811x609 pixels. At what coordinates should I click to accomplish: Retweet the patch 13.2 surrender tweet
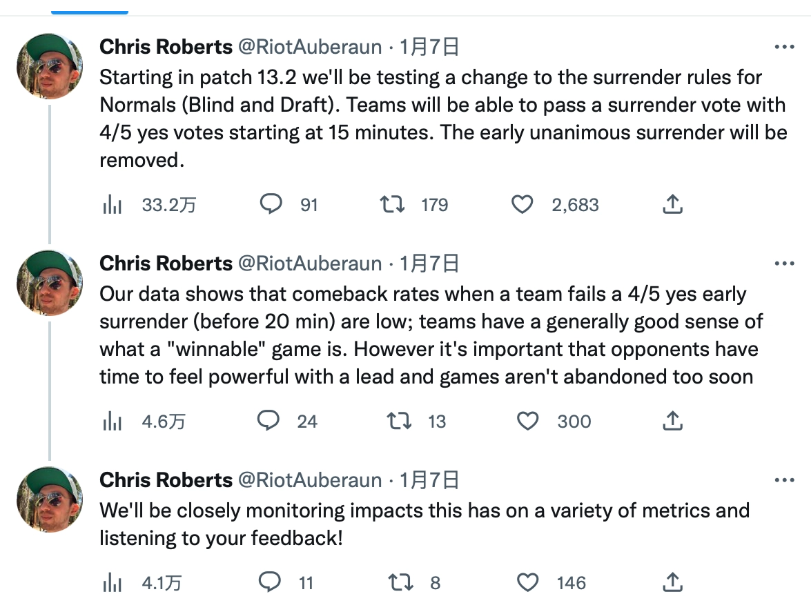(x=392, y=205)
